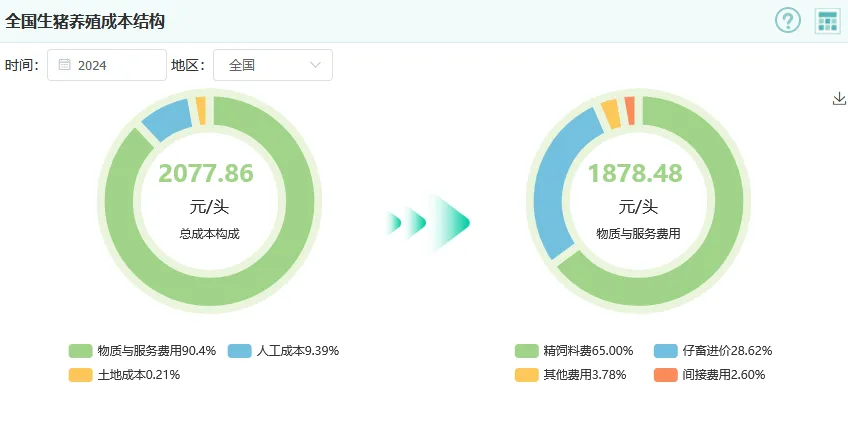Click 元/头 unit under 2077.86
Screen dimensions: 848x448
coord(209,206)
